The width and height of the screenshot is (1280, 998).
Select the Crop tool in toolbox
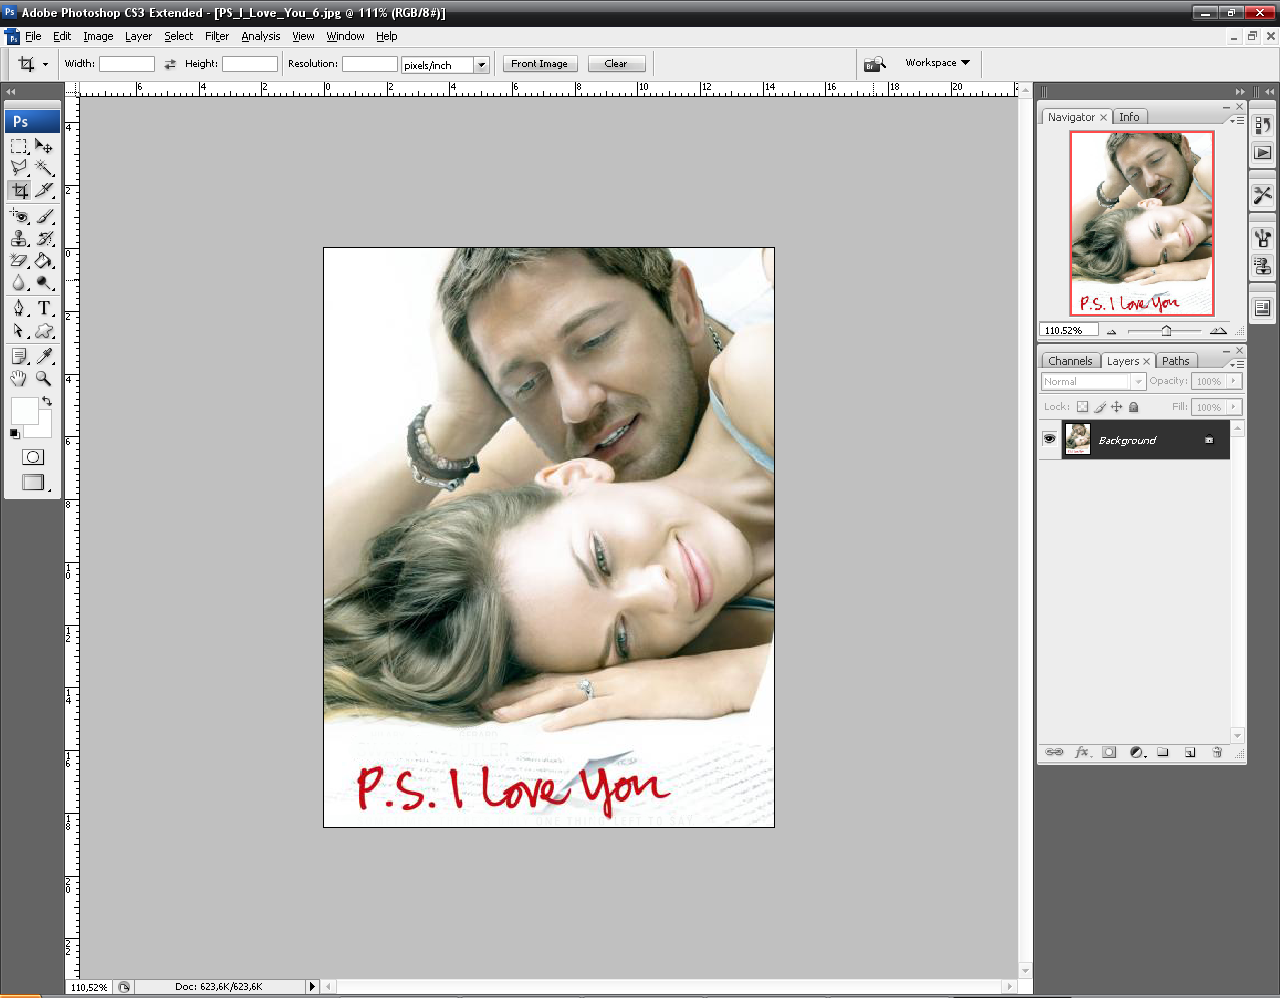coord(19,190)
